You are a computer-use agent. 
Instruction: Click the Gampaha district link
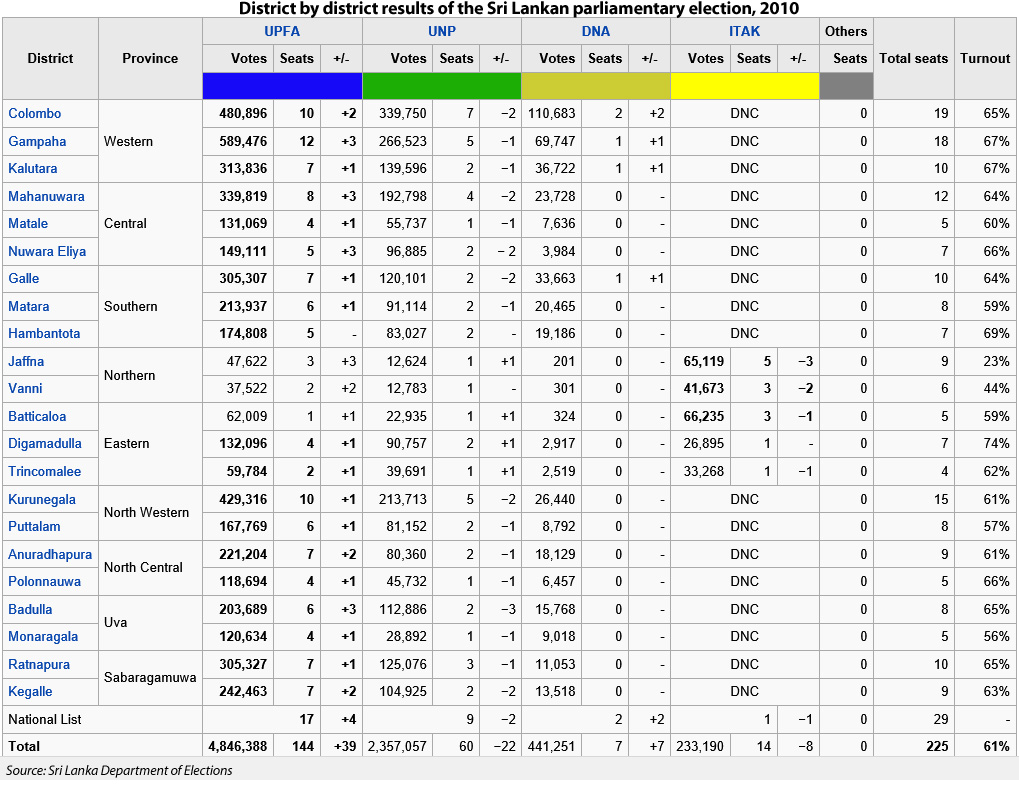pyautogui.click(x=37, y=142)
